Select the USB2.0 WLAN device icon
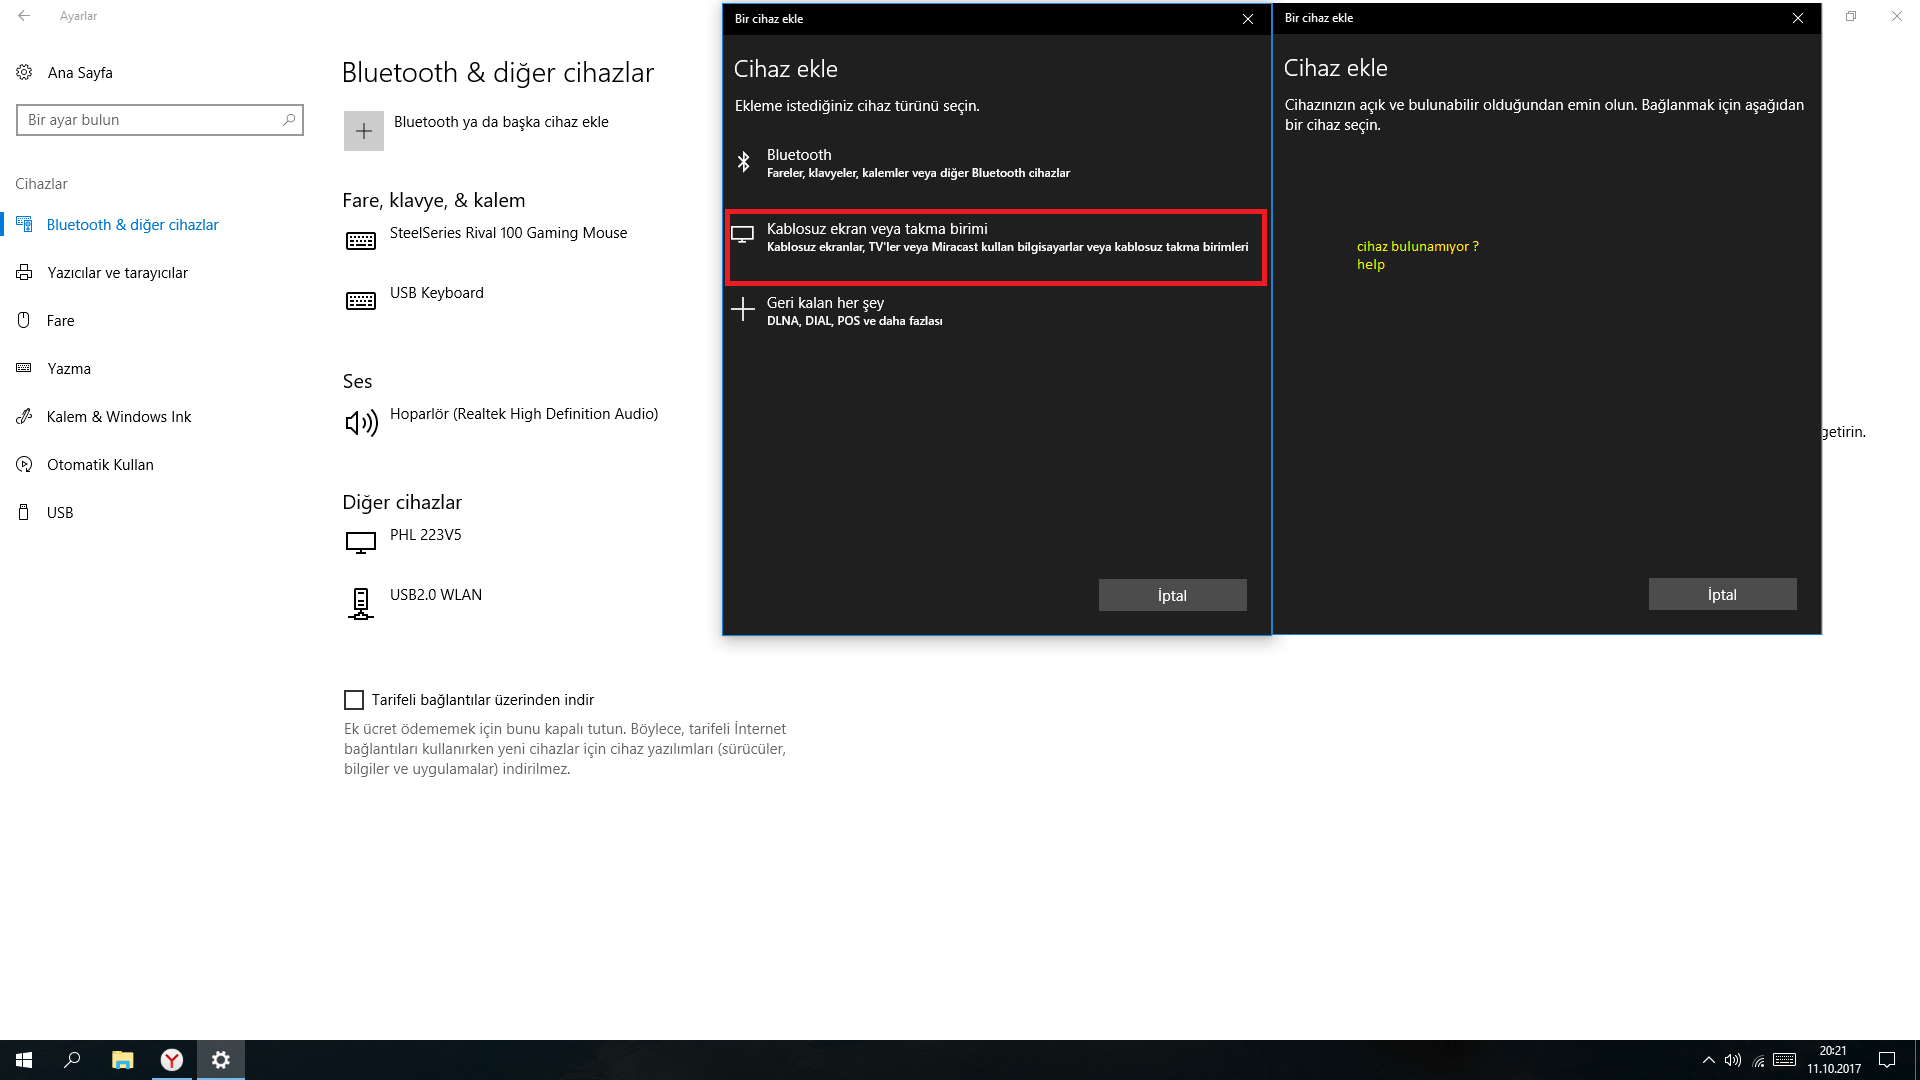 361,603
